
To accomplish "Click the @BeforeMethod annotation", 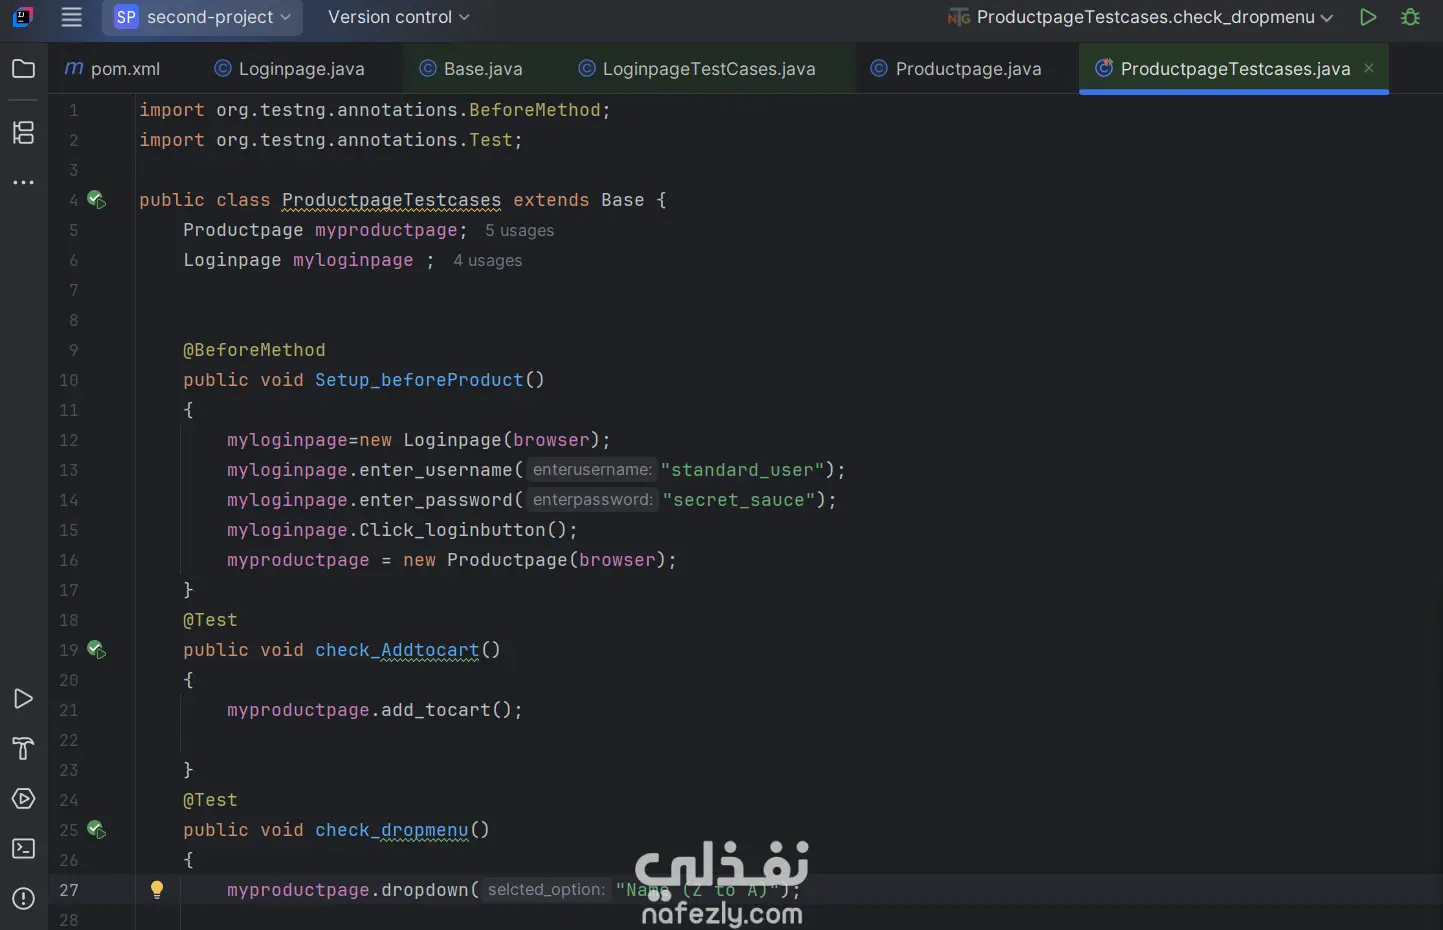I will click(x=254, y=350).
